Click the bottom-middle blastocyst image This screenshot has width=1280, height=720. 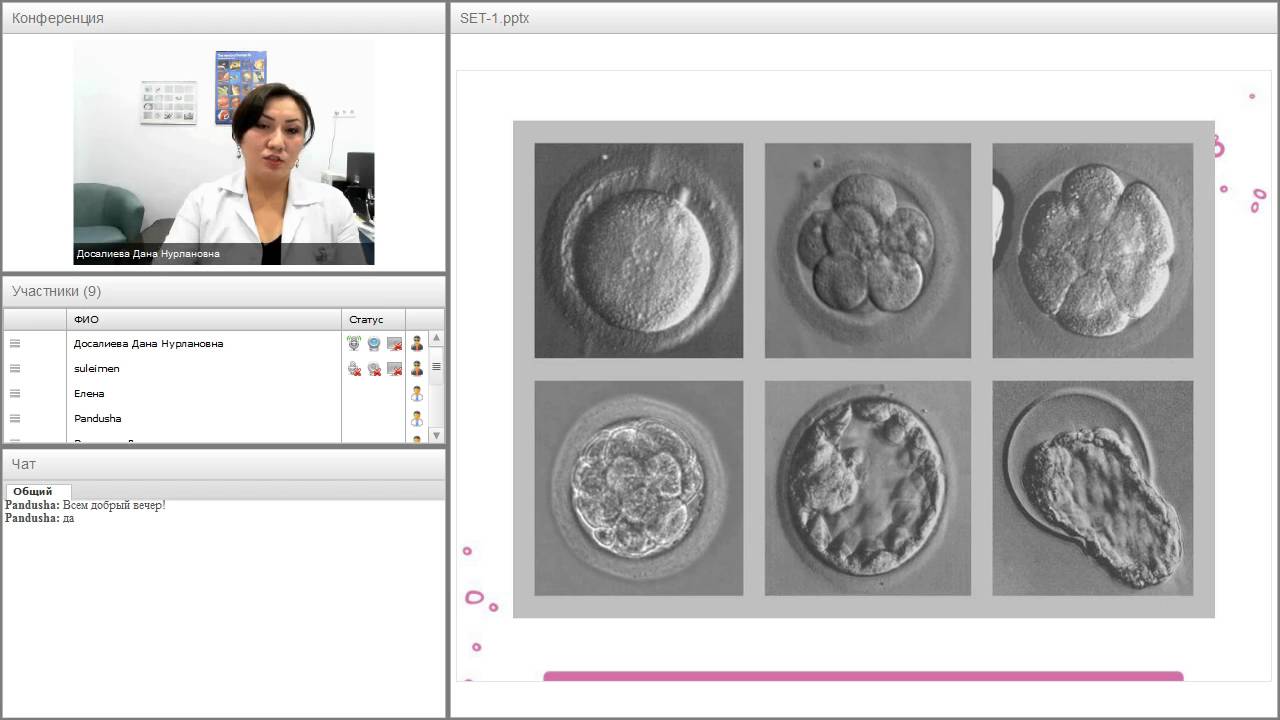[867, 488]
